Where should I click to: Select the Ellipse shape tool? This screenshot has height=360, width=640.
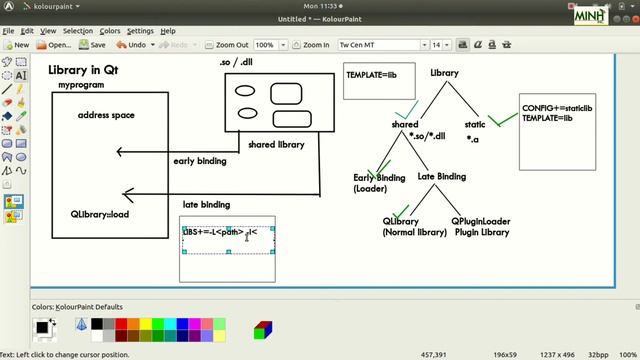21,157
